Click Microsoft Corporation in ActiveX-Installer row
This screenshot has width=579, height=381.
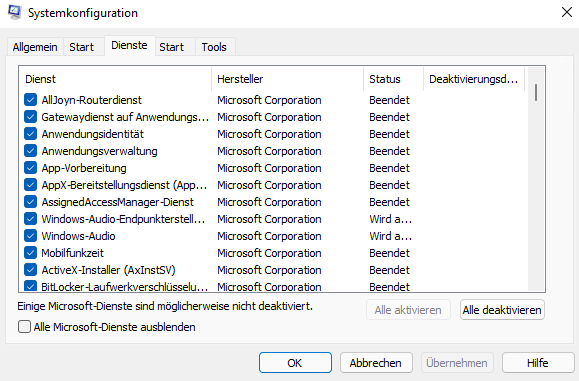[269, 270]
